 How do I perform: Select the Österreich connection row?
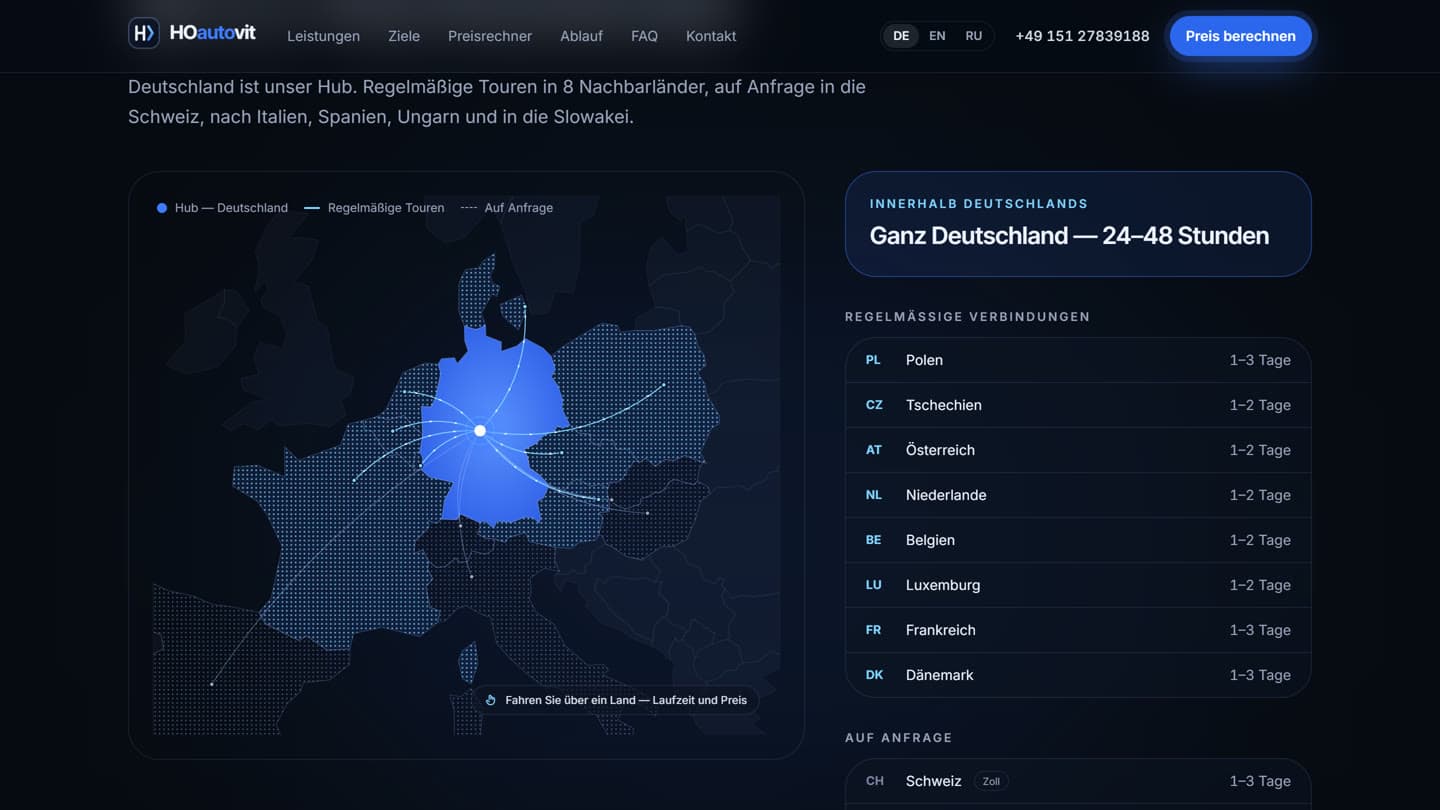click(1078, 450)
